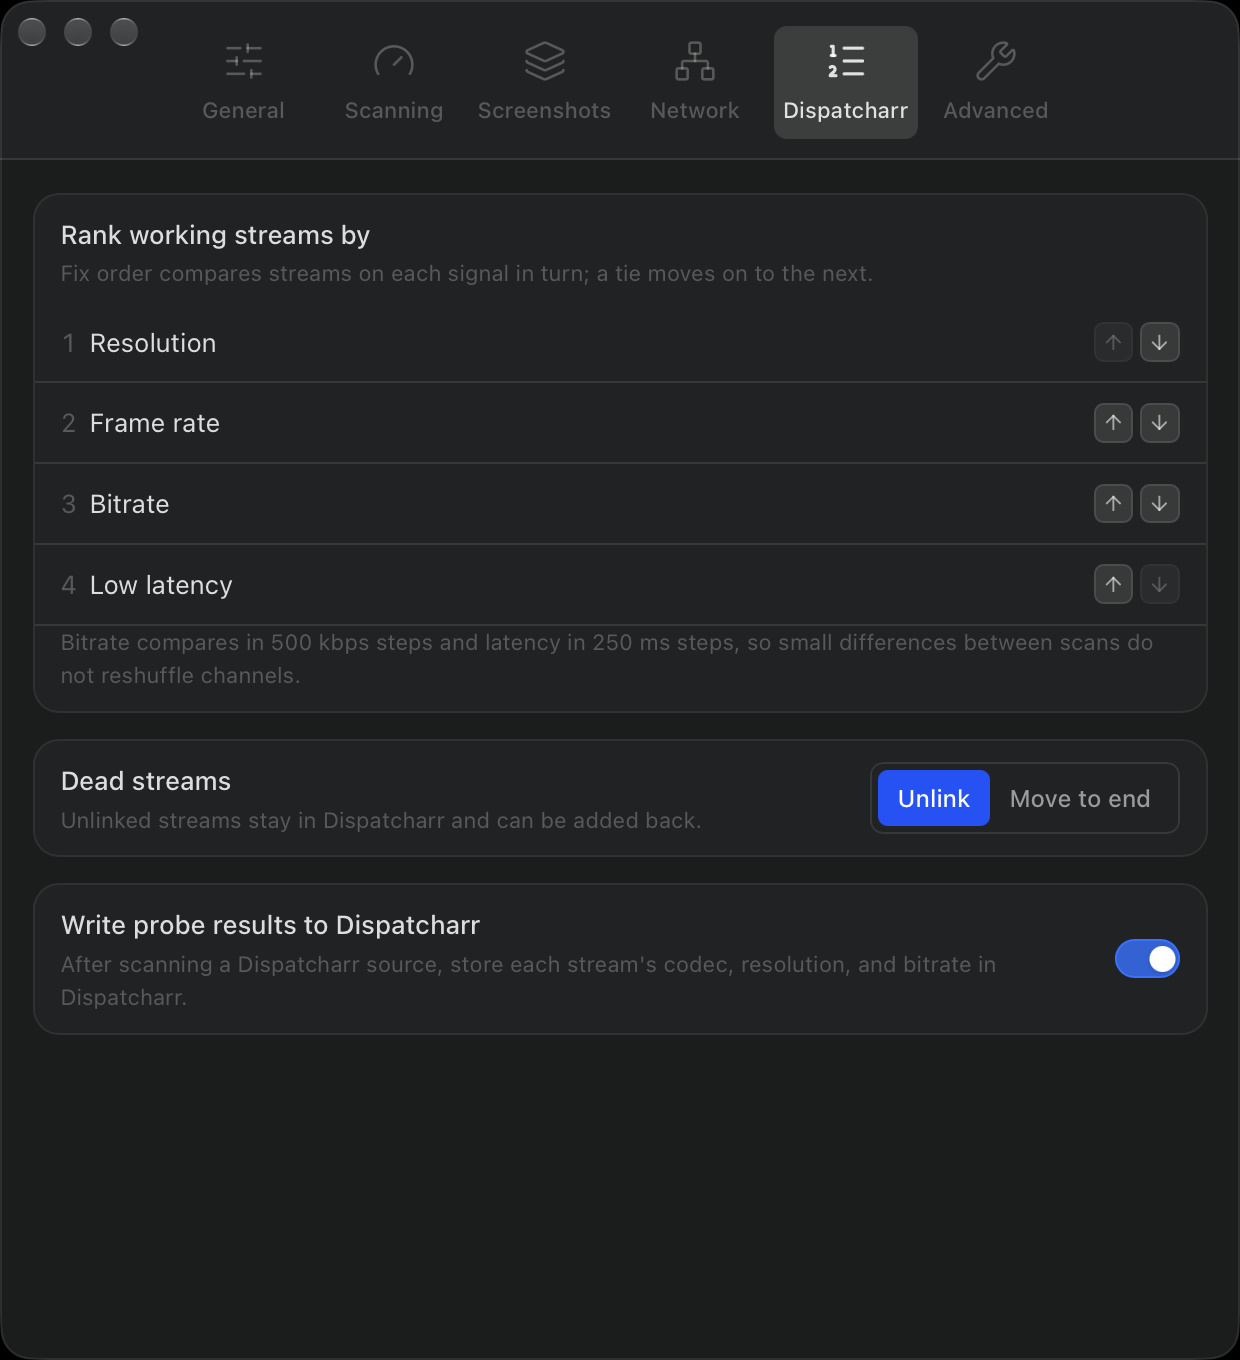Switch to the Scanning tab
Image resolution: width=1240 pixels, height=1360 pixels.
394,82
